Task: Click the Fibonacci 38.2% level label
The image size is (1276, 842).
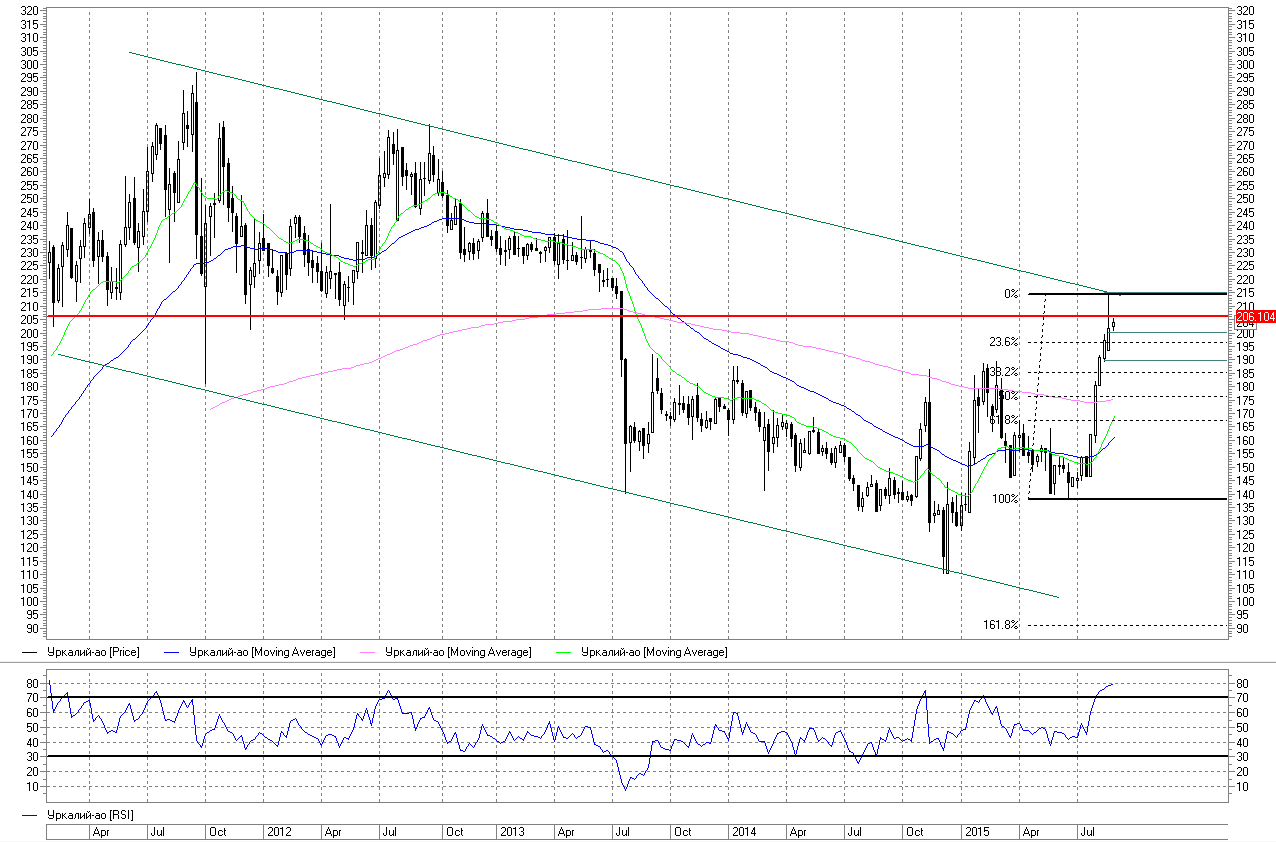Action: (x=1003, y=372)
